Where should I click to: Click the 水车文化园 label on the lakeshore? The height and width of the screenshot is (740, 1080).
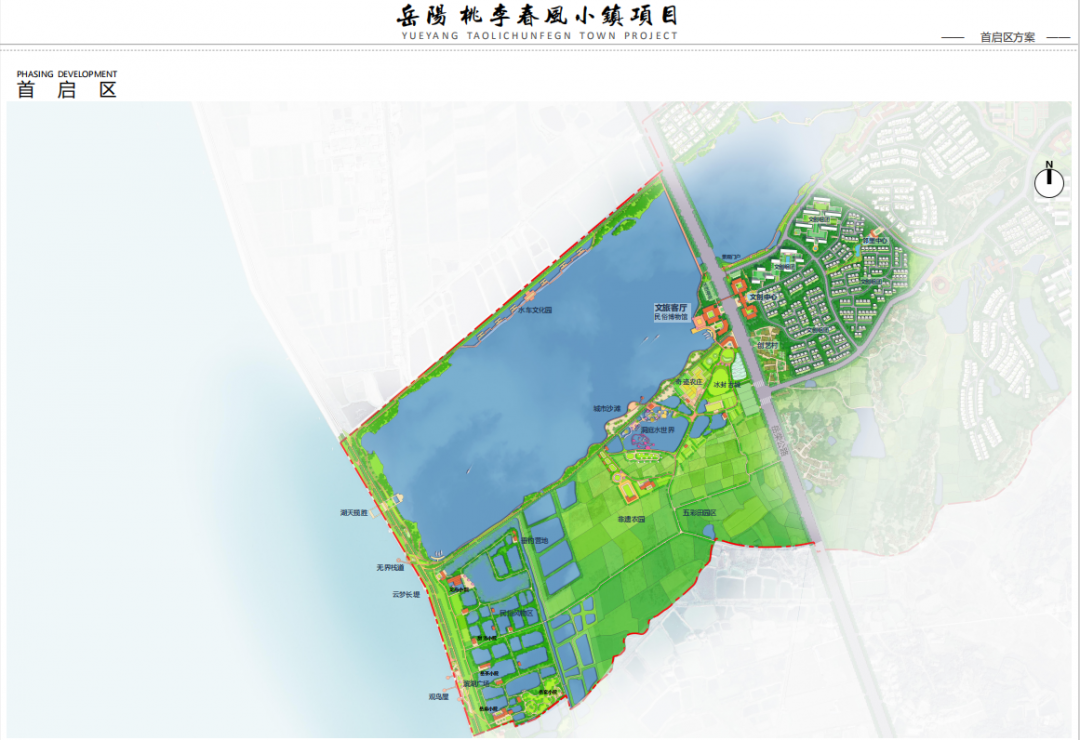pos(535,310)
